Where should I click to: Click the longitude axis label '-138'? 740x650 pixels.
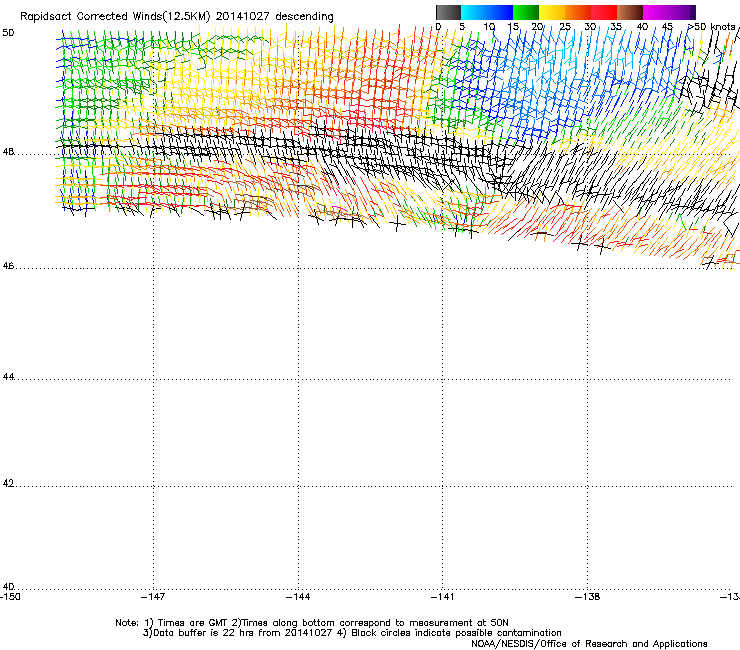coord(588,596)
